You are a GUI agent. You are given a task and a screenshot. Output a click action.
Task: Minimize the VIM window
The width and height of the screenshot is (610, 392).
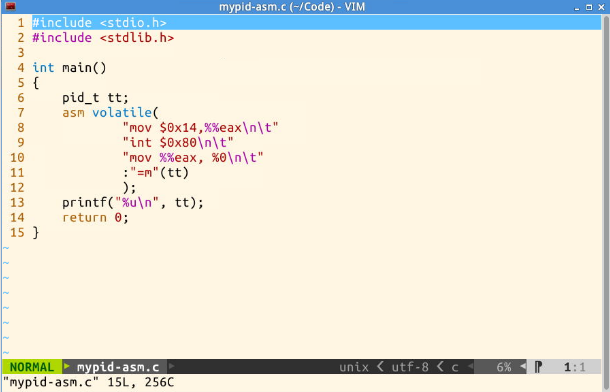coord(577,7)
